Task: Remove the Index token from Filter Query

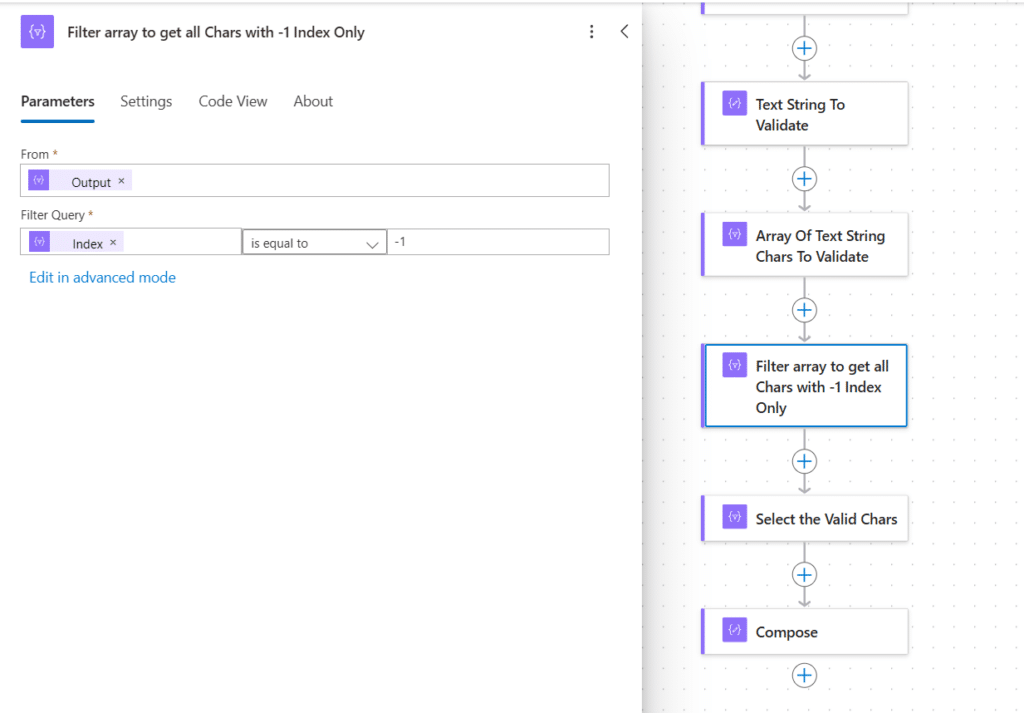Action: (113, 243)
